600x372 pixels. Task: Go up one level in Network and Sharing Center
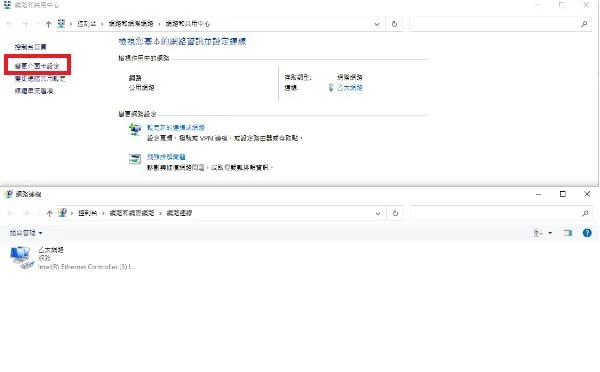(x=48, y=24)
